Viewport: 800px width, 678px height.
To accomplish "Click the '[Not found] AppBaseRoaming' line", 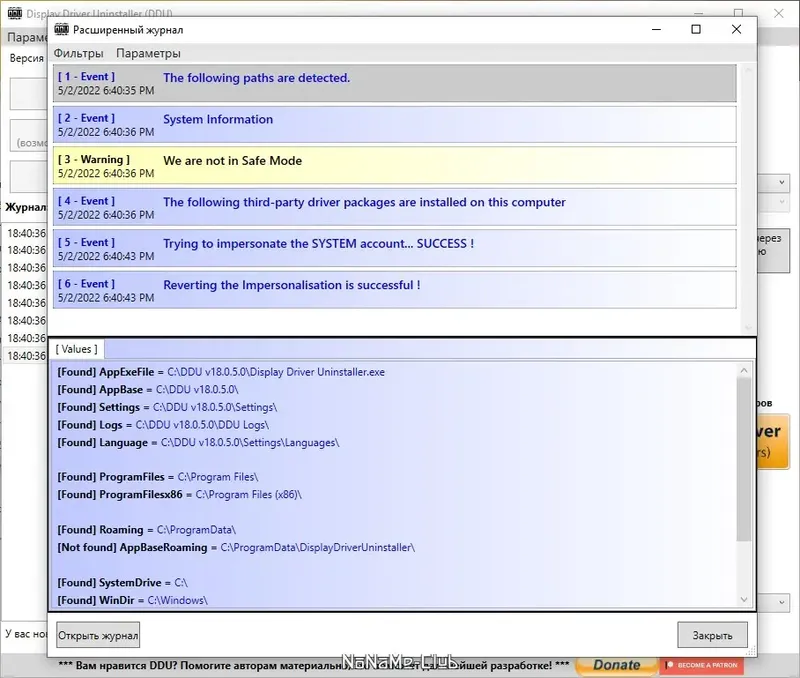I will (x=236, y=547).
